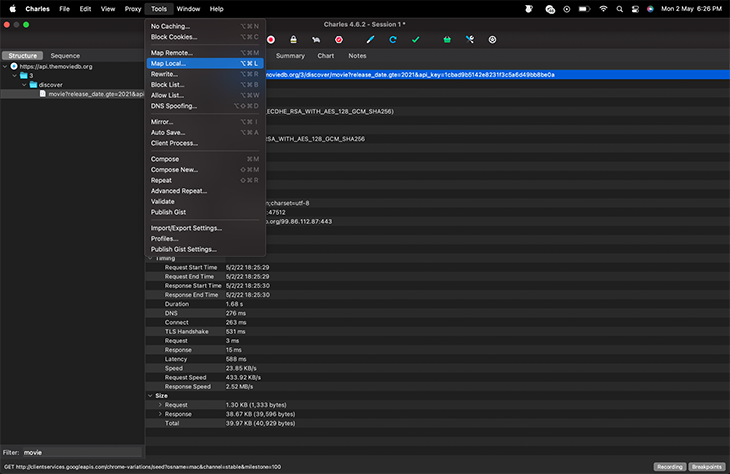Choose Rewrite from the Tools menu
Screen dimensions: 730x474
[x=164, y=74]
